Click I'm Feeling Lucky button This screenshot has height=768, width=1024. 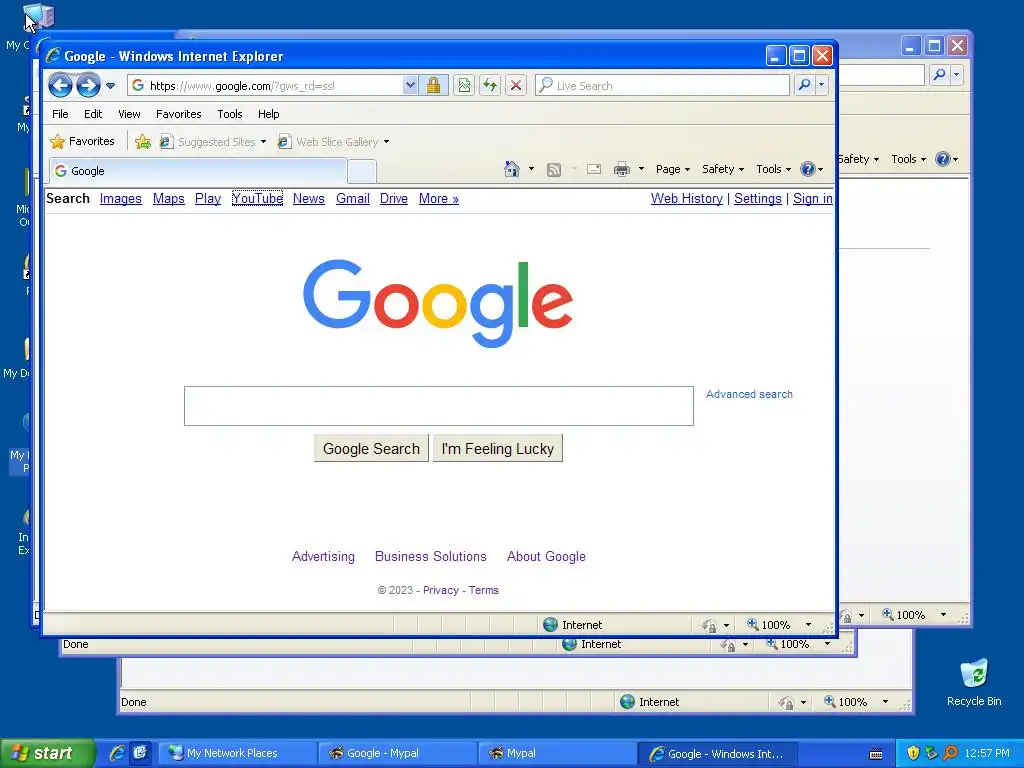tap(498, 449)
